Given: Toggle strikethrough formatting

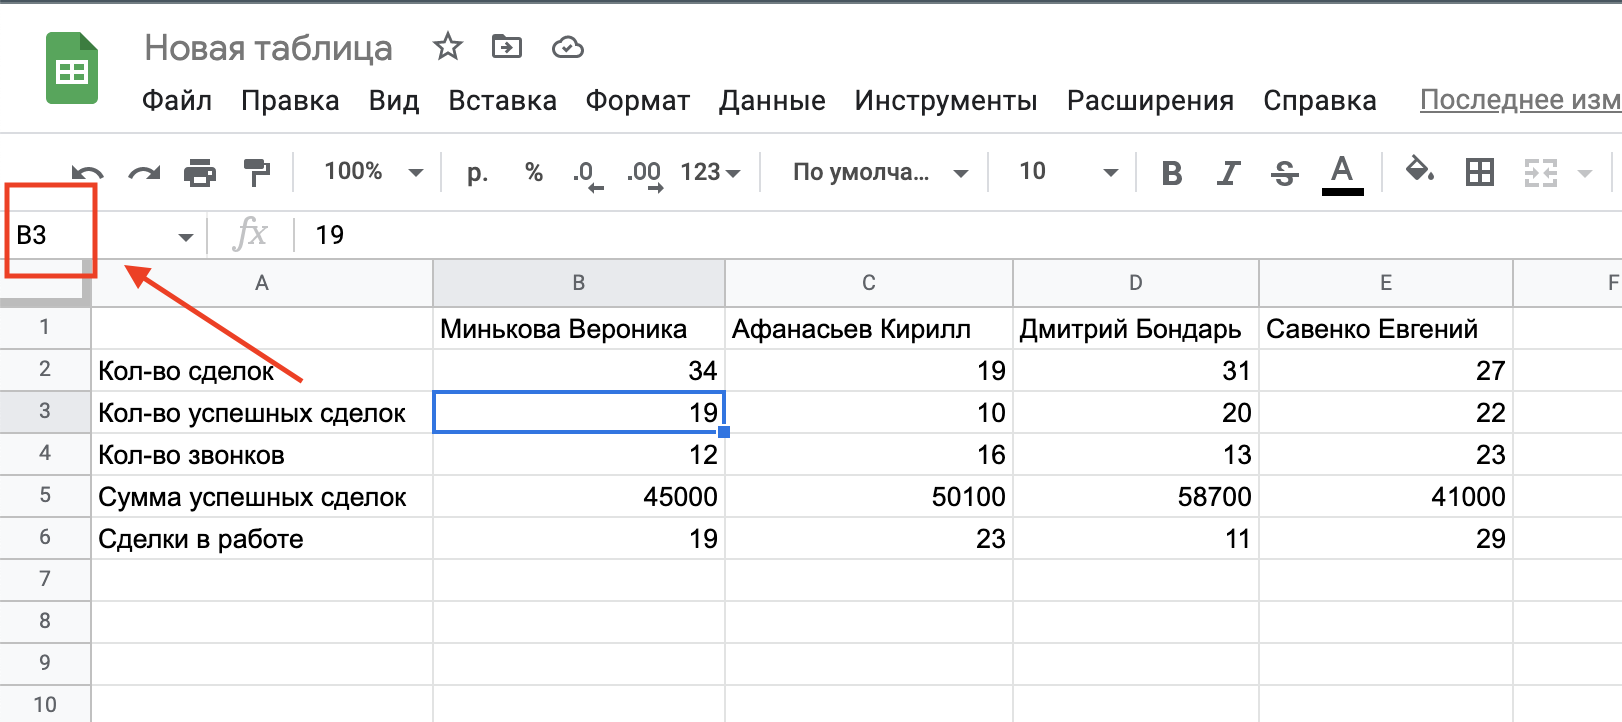Looking at the screenshot, I should click(1284, 173).
